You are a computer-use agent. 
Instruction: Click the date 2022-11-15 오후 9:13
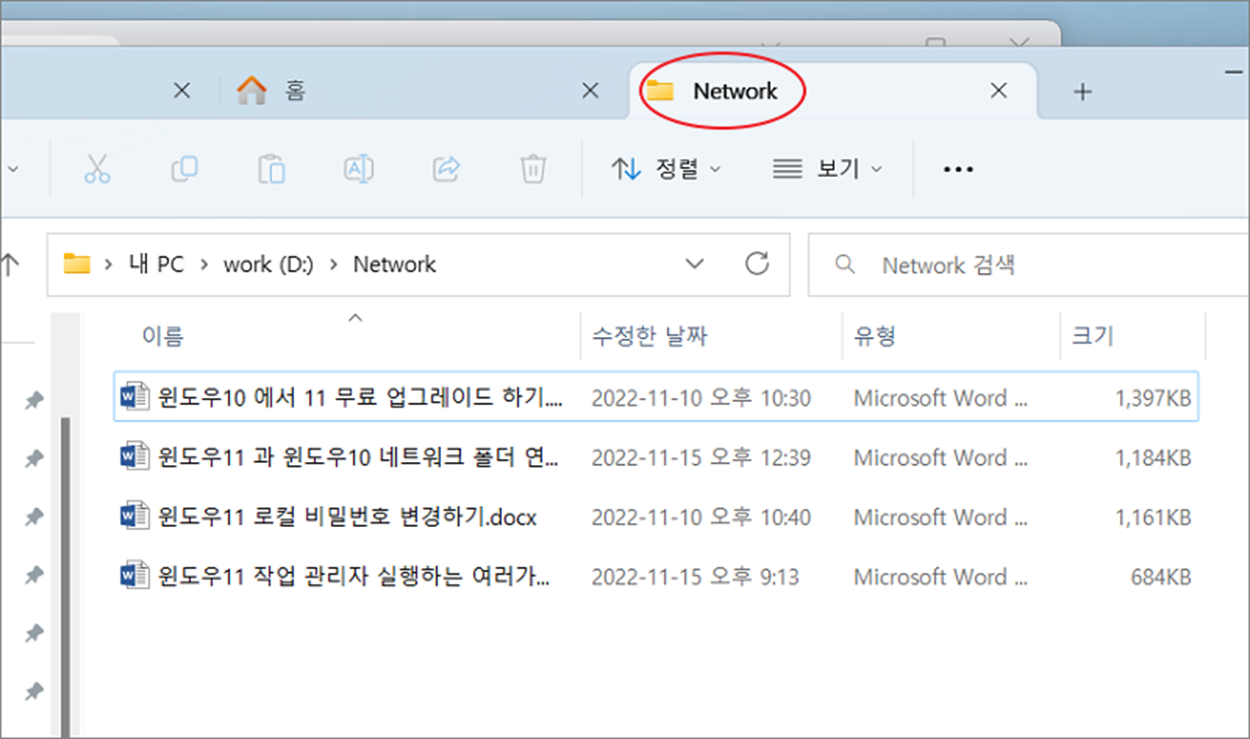[695, 577]
